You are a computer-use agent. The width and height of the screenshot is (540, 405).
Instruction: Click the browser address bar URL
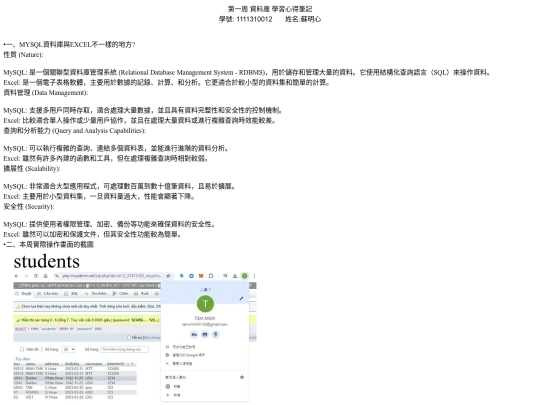112,276
